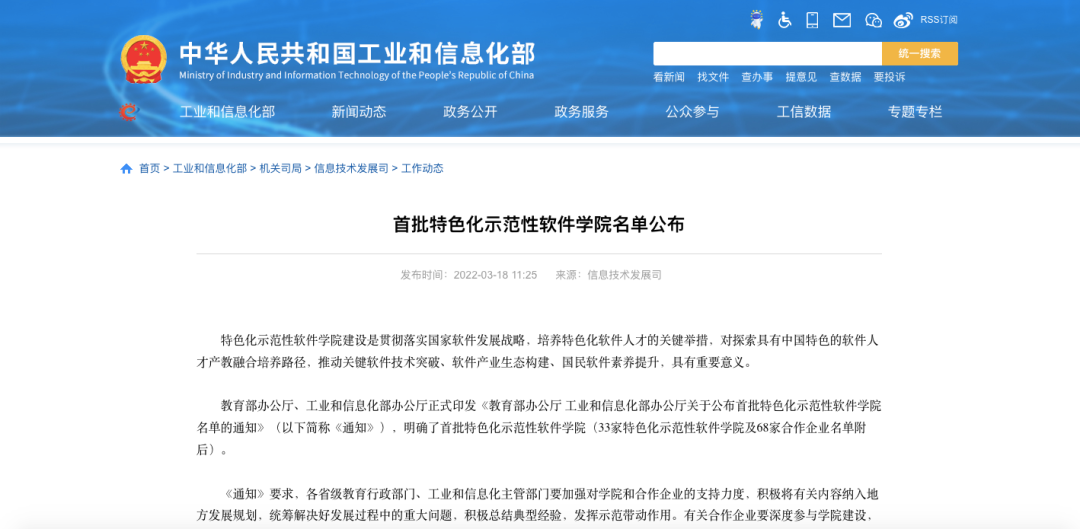Open the mobile phone version icon
The height and width of the screenshot is (529, 1080).
[813, 20]
